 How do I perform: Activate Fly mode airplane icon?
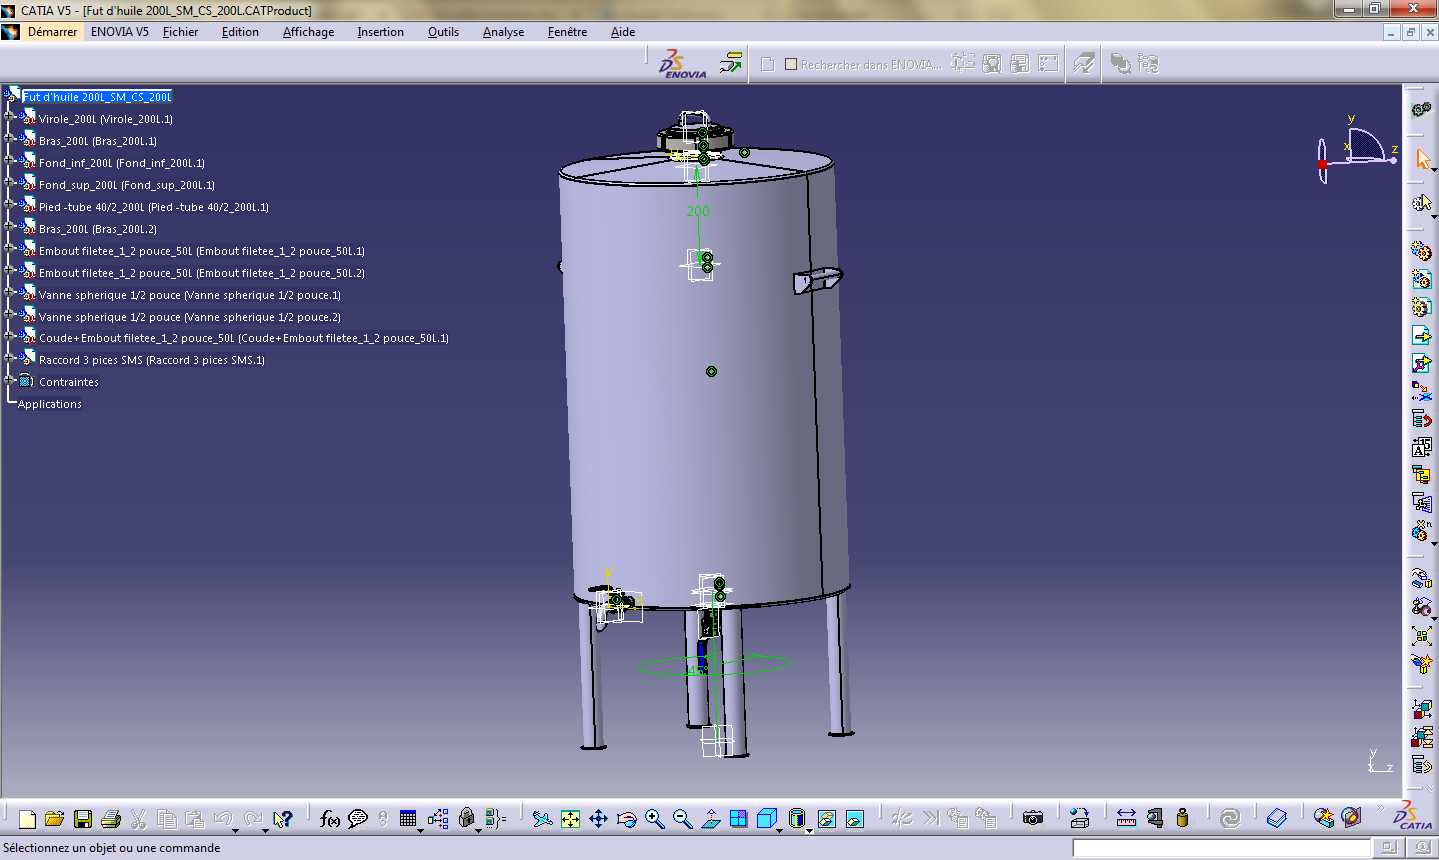(542, 819)
